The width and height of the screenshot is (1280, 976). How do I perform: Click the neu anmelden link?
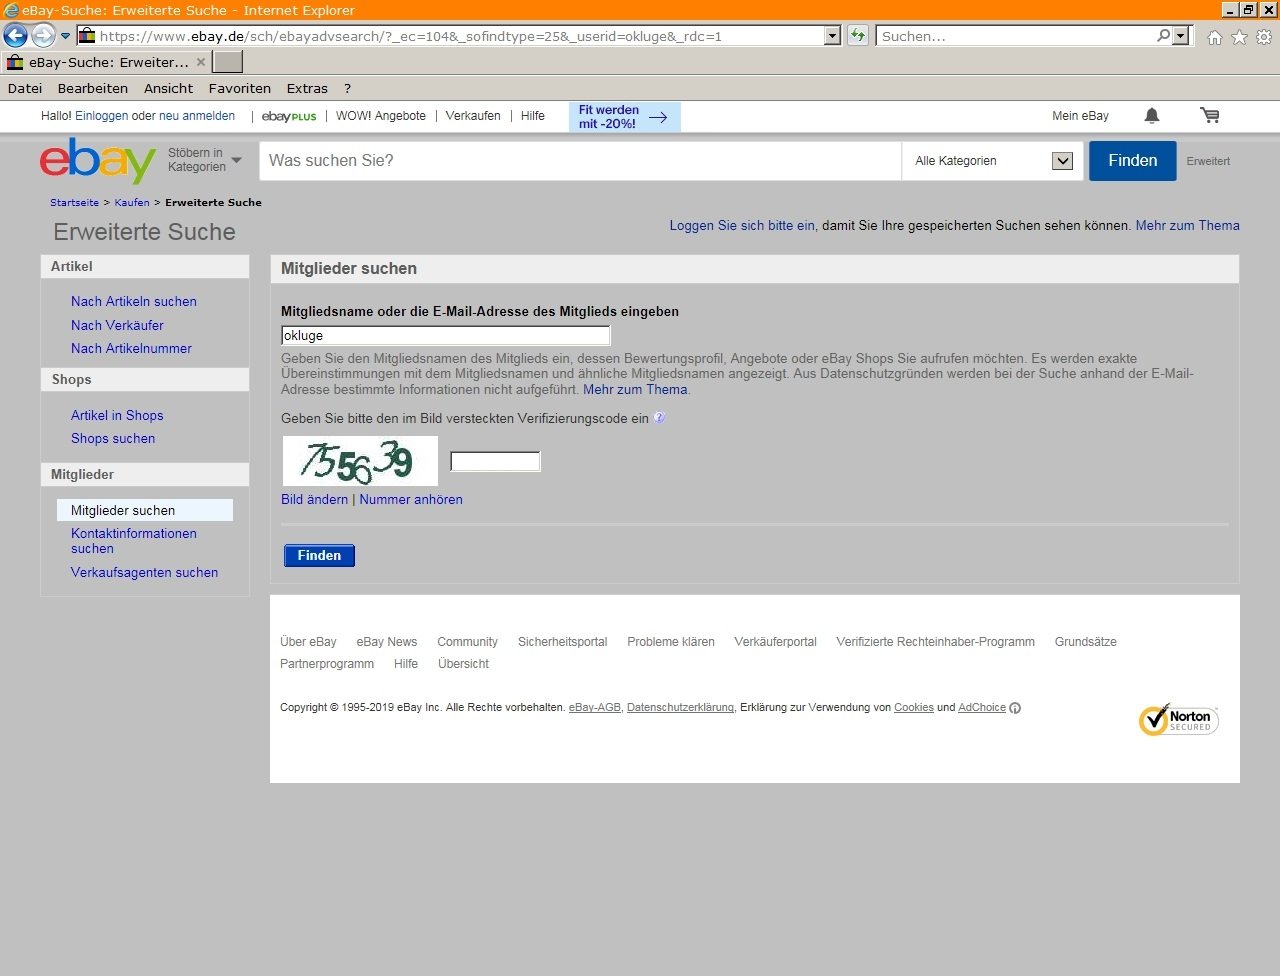pyautogui.click(x=197, y=116)
